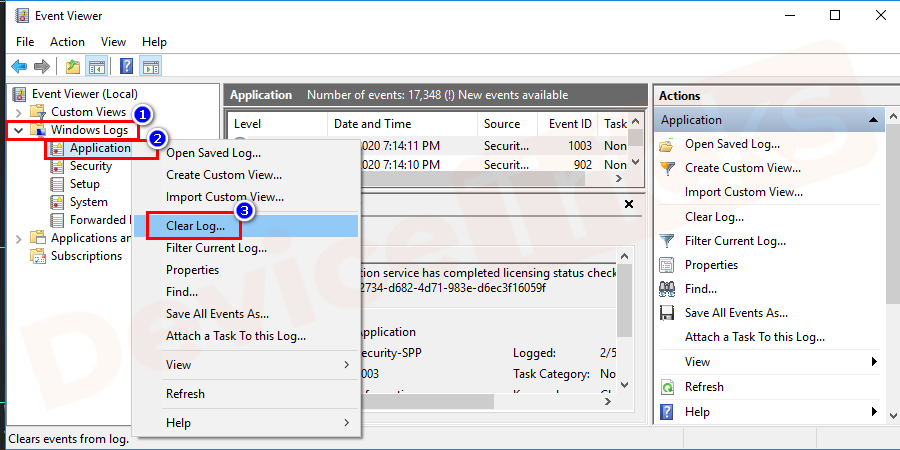Click the Setup log icon in tree
This screenshot has width=900, height=450.
click(x=57, y=184)
